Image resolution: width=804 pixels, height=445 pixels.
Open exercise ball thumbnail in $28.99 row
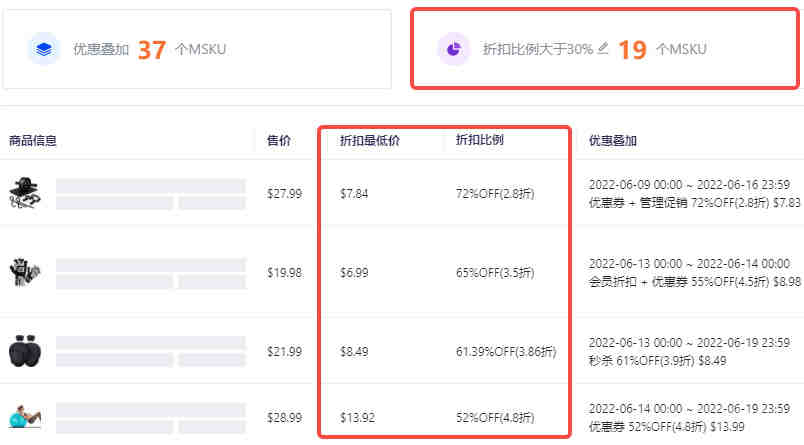pos(25,416)
